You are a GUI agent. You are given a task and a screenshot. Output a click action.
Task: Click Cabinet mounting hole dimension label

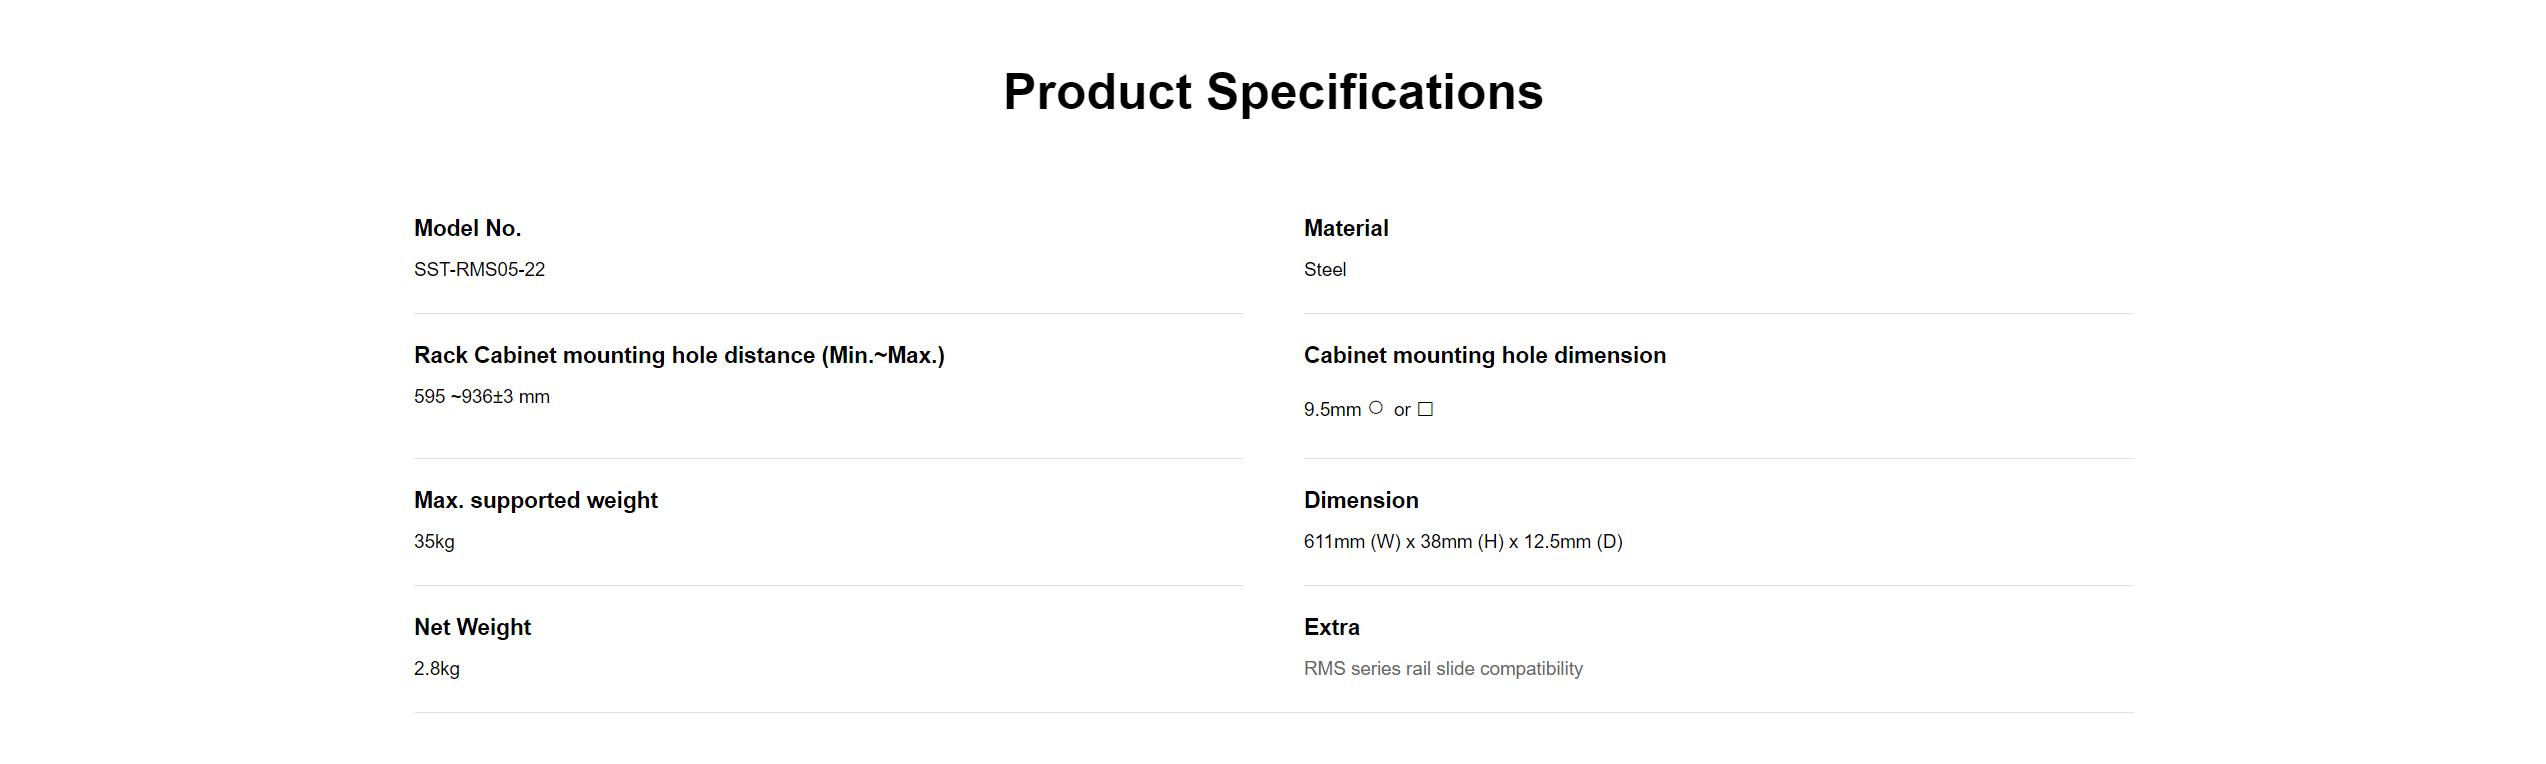(x=1484, y=355)
